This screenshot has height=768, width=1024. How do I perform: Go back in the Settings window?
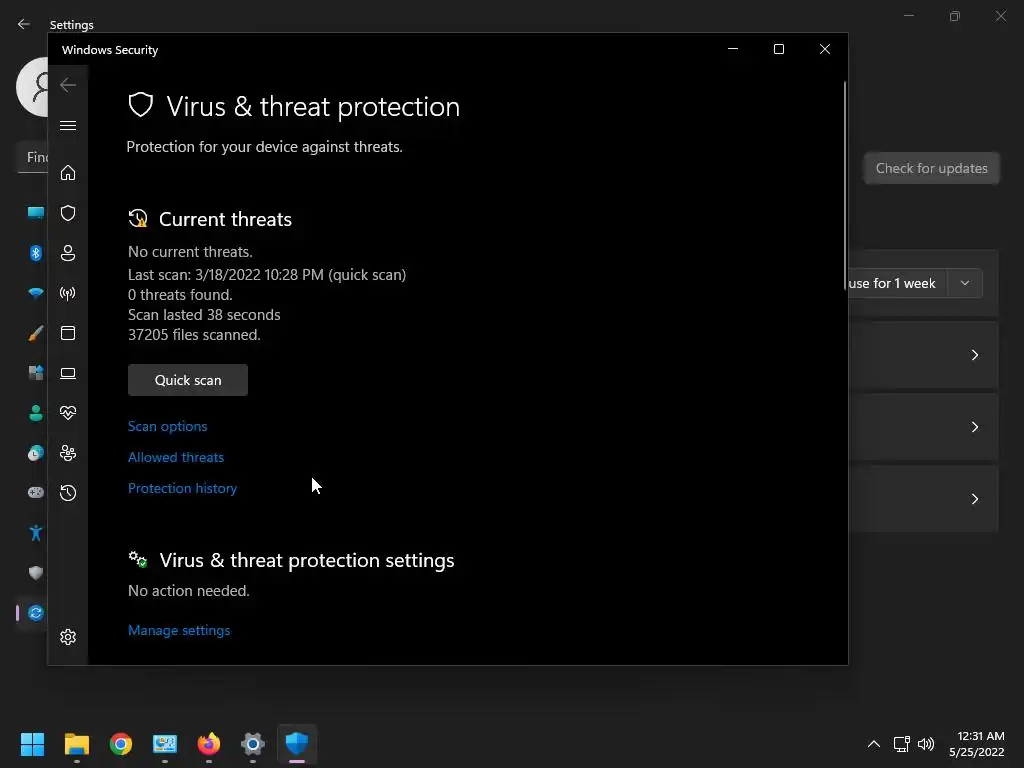point(24,24)
